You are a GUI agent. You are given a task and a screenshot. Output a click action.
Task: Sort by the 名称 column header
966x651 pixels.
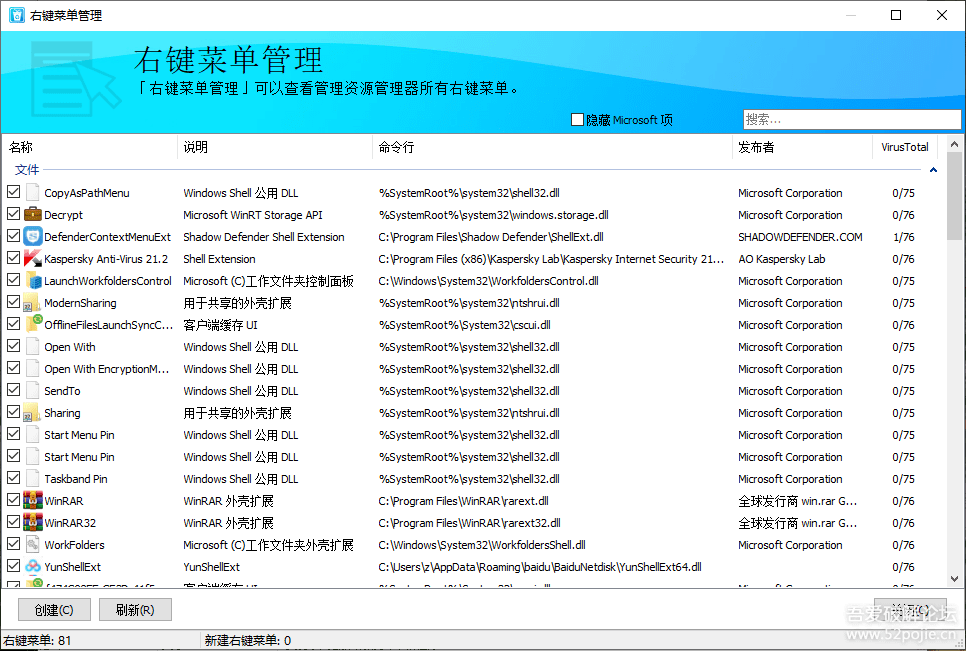90,147
